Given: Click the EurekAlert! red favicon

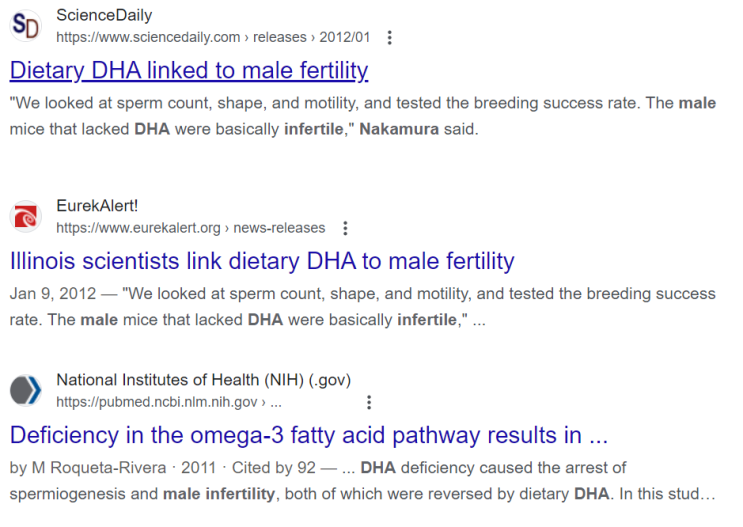Looking at the screenshot, I should point(26,217).
